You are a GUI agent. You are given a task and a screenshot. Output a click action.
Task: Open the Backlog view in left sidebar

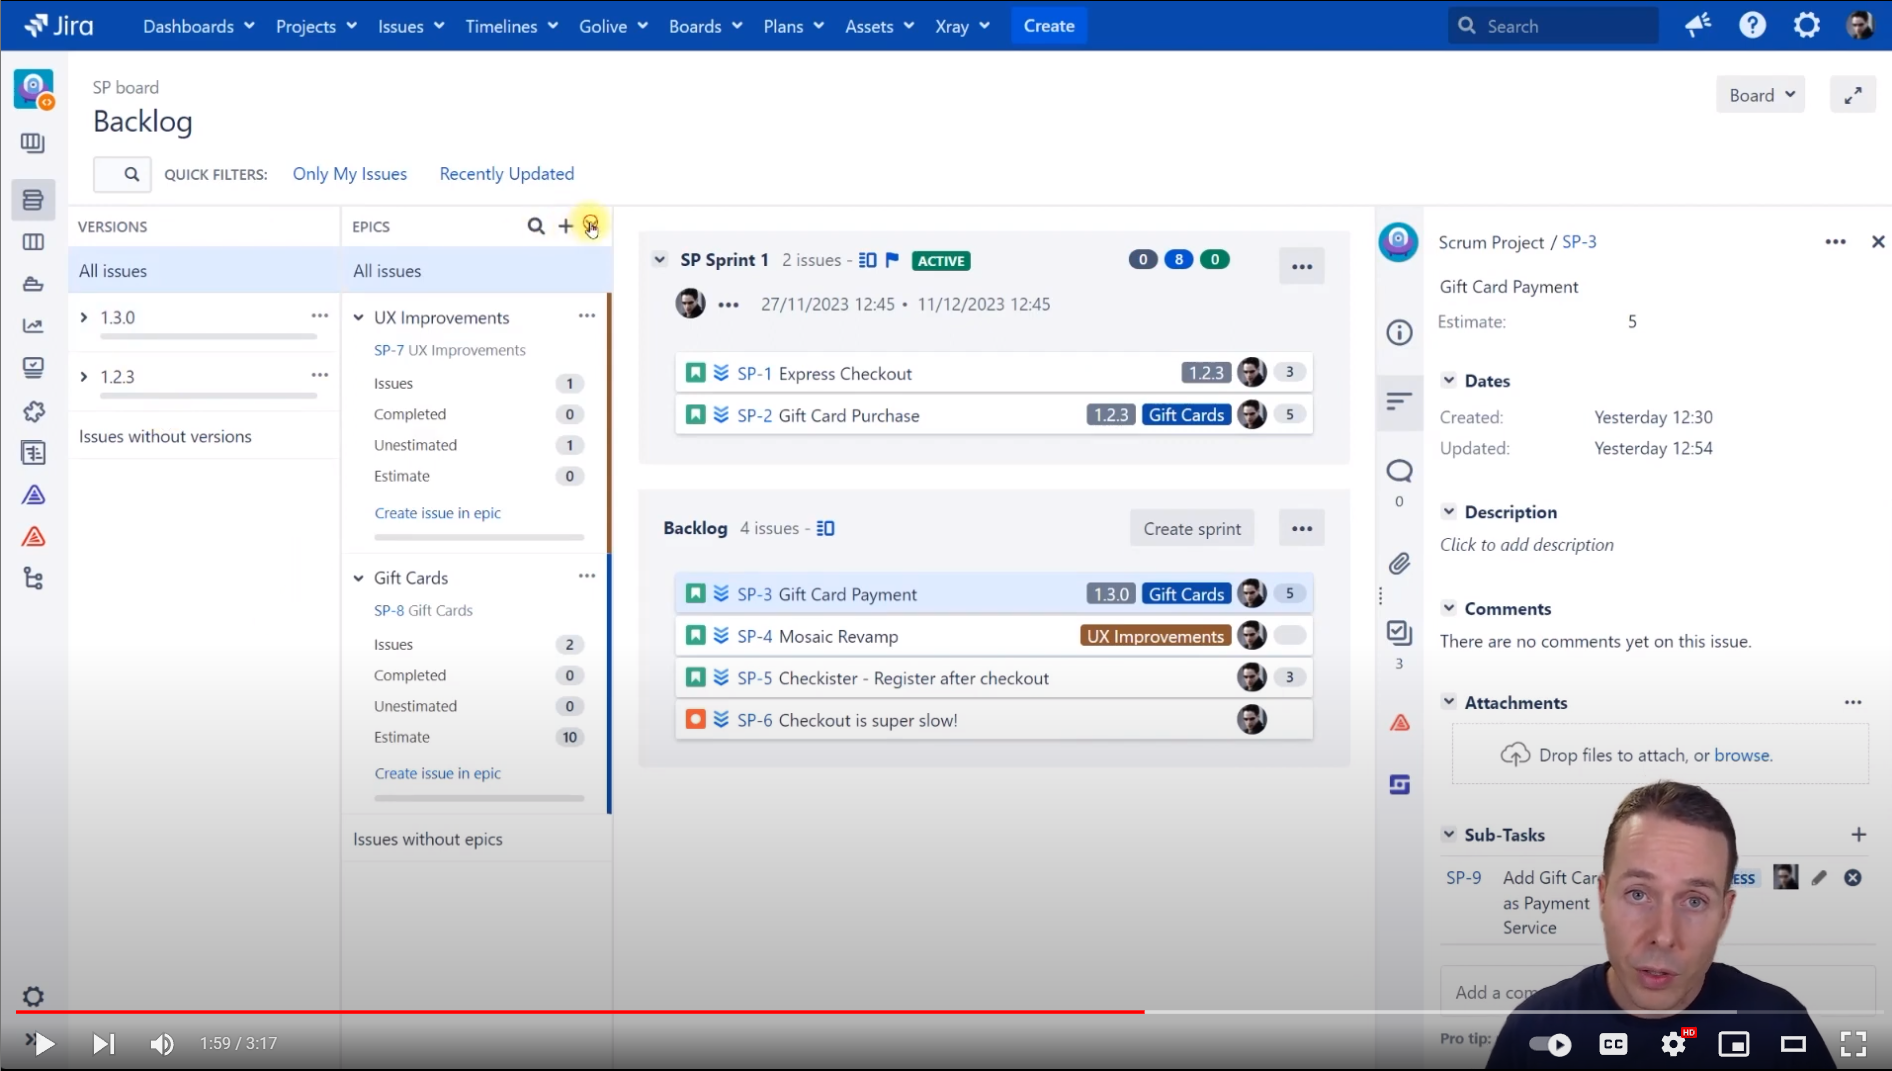[x=33, y=200]
